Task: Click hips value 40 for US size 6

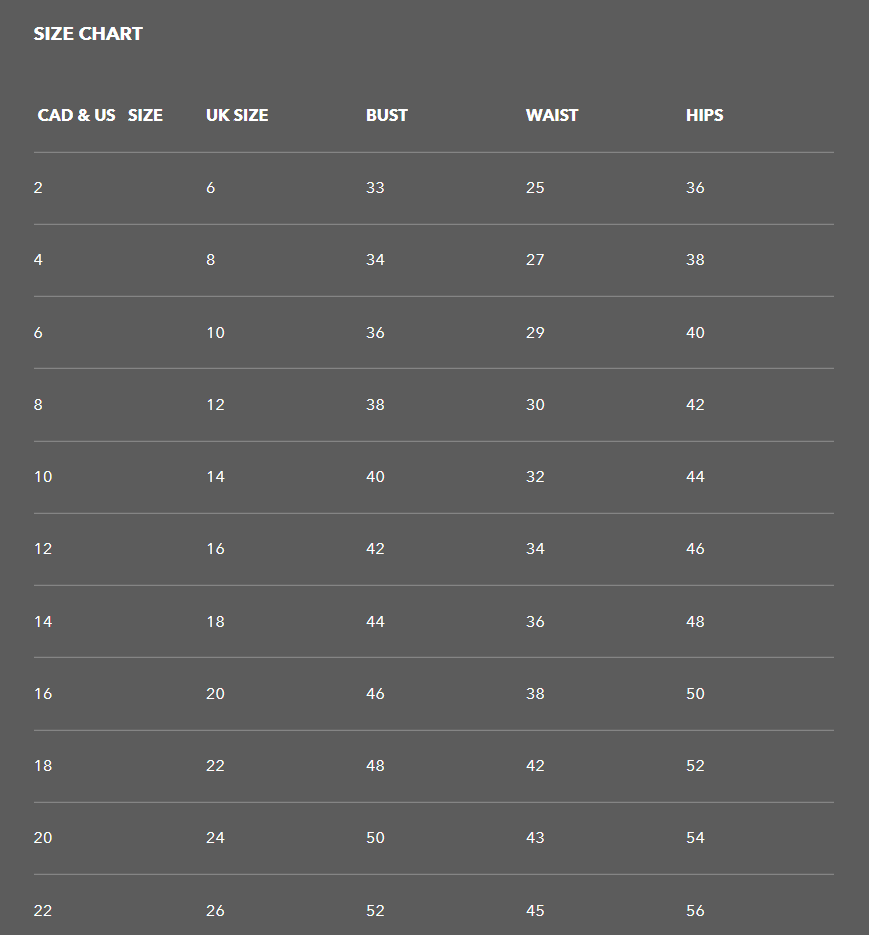Action: pyautogui.click(x=695, y=333)
